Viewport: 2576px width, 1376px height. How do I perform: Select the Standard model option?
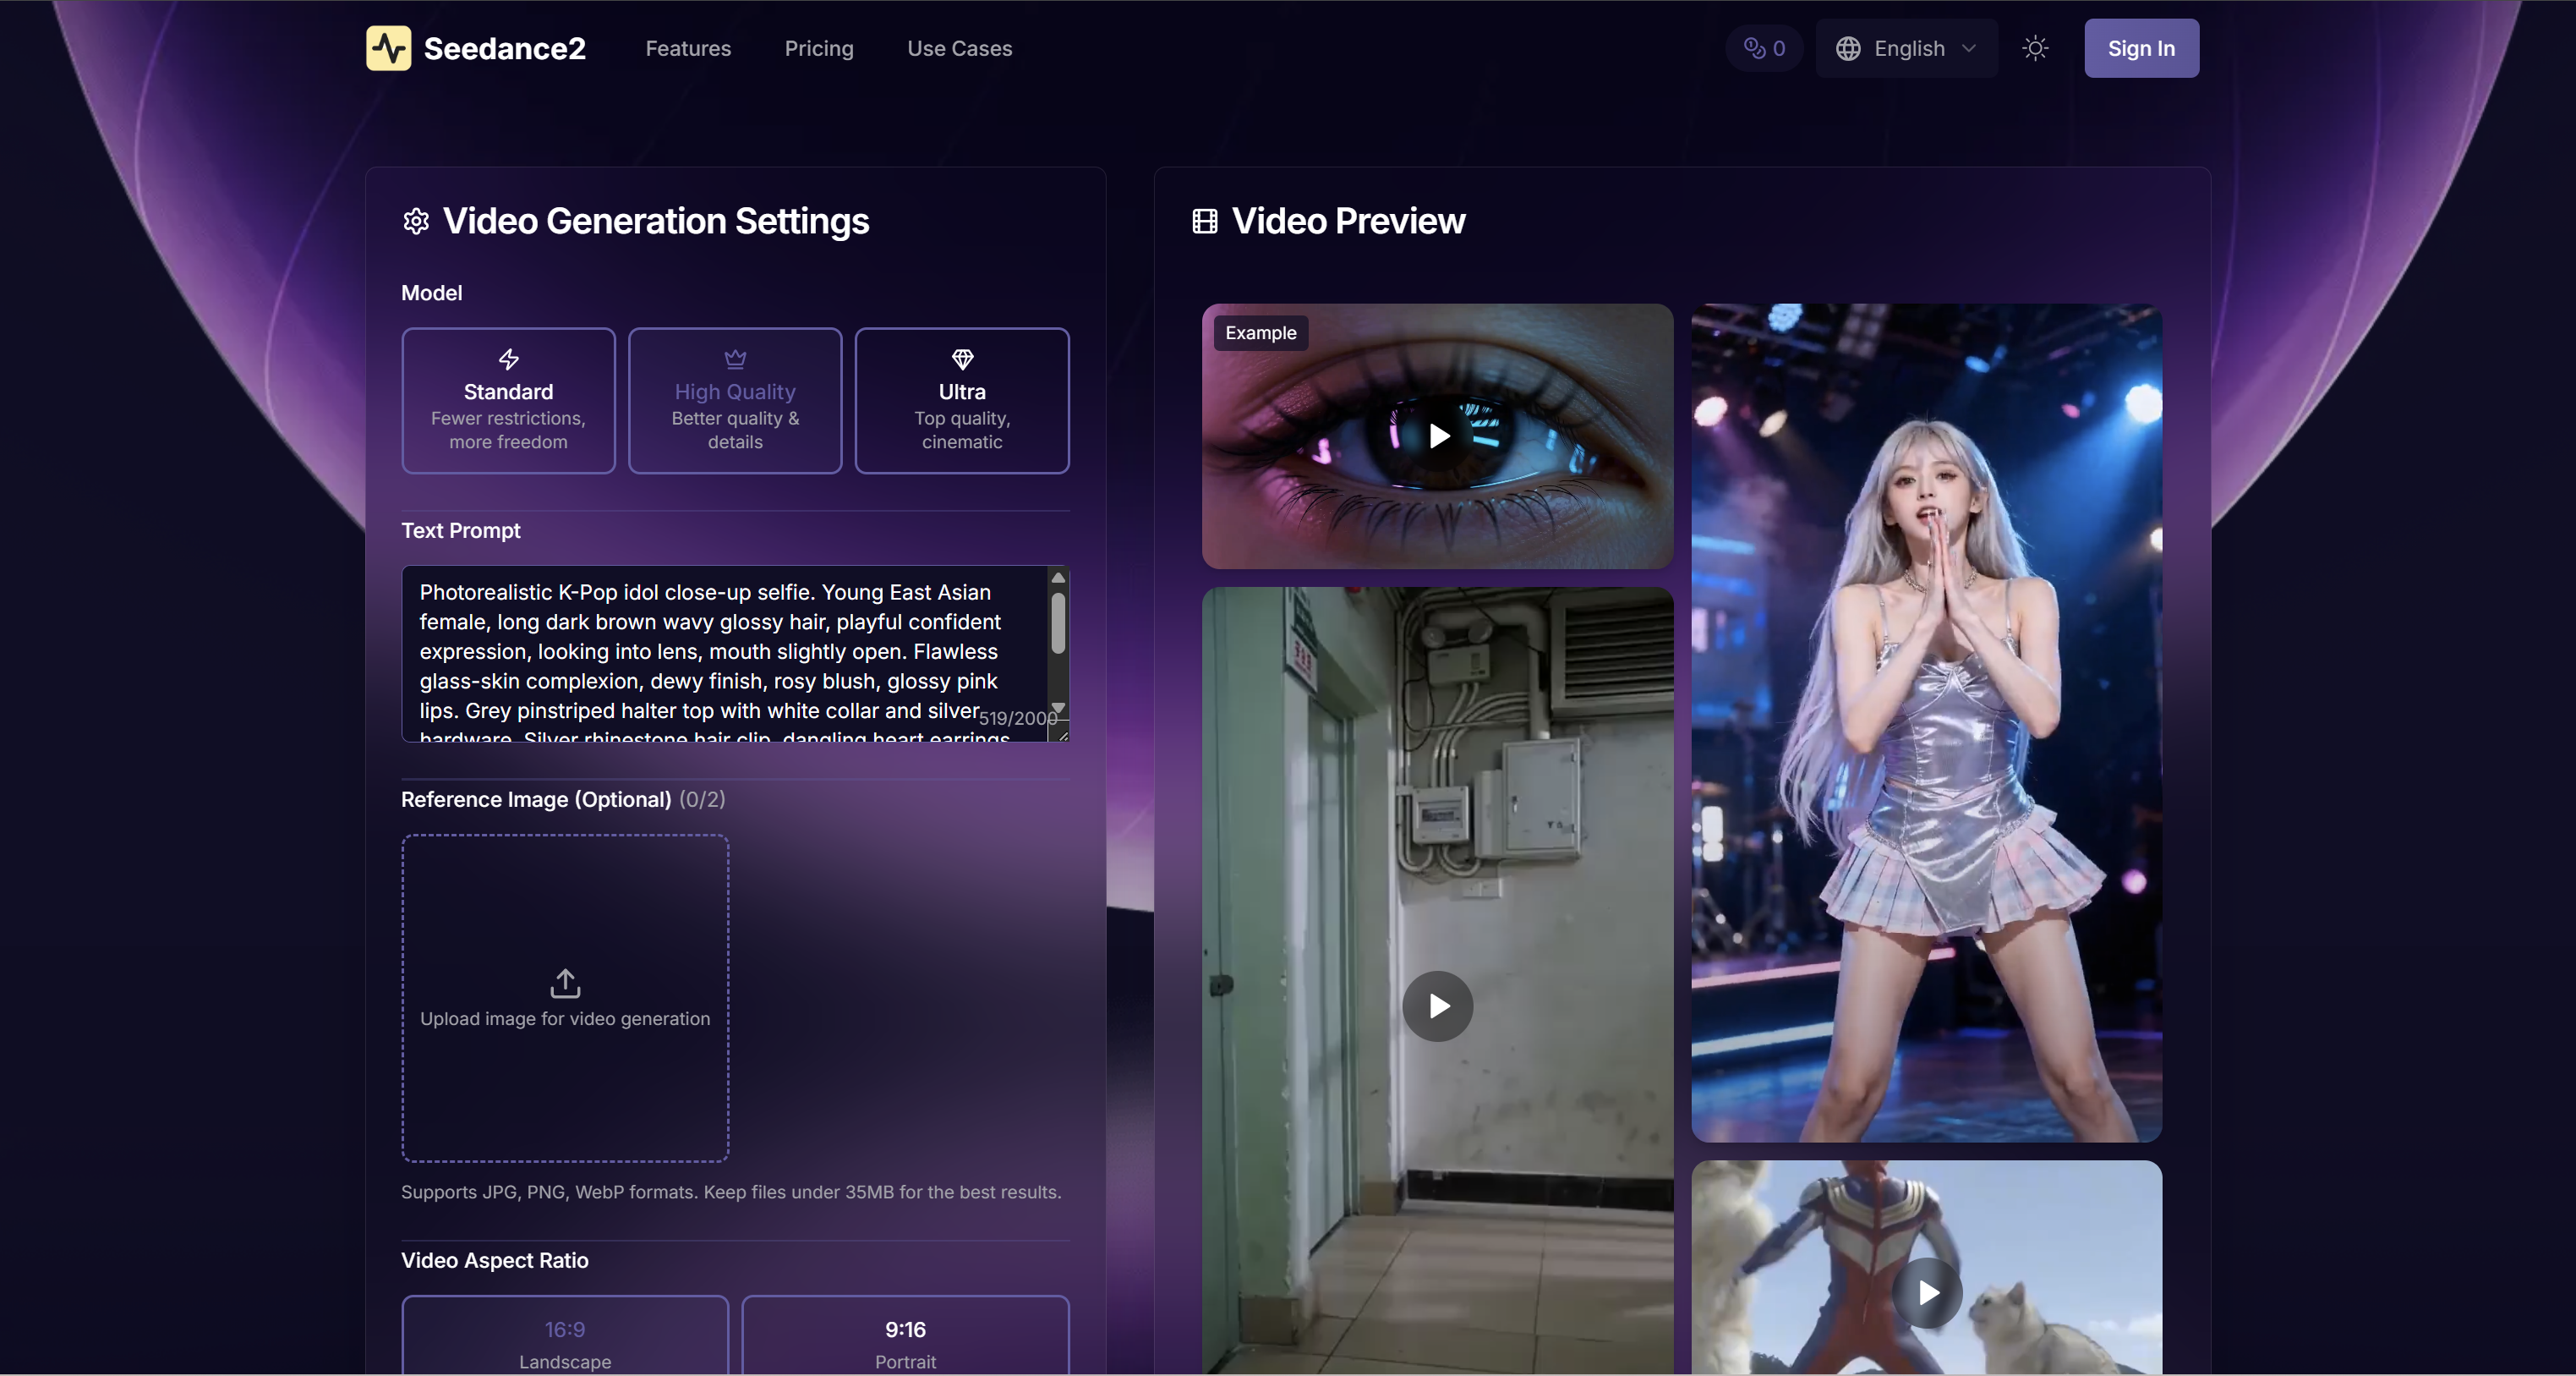pyautogui.click(x=508, y=400)
